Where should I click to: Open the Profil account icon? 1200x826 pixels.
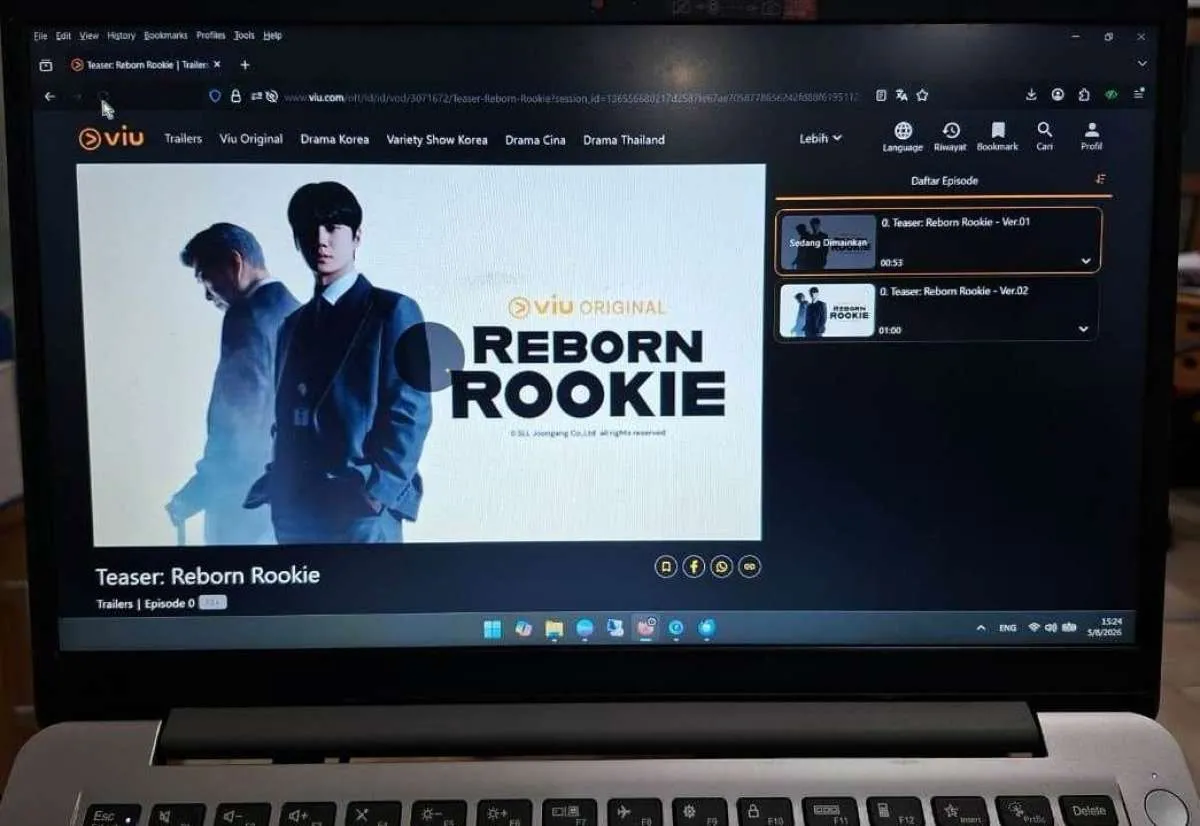click(1091, 136)
